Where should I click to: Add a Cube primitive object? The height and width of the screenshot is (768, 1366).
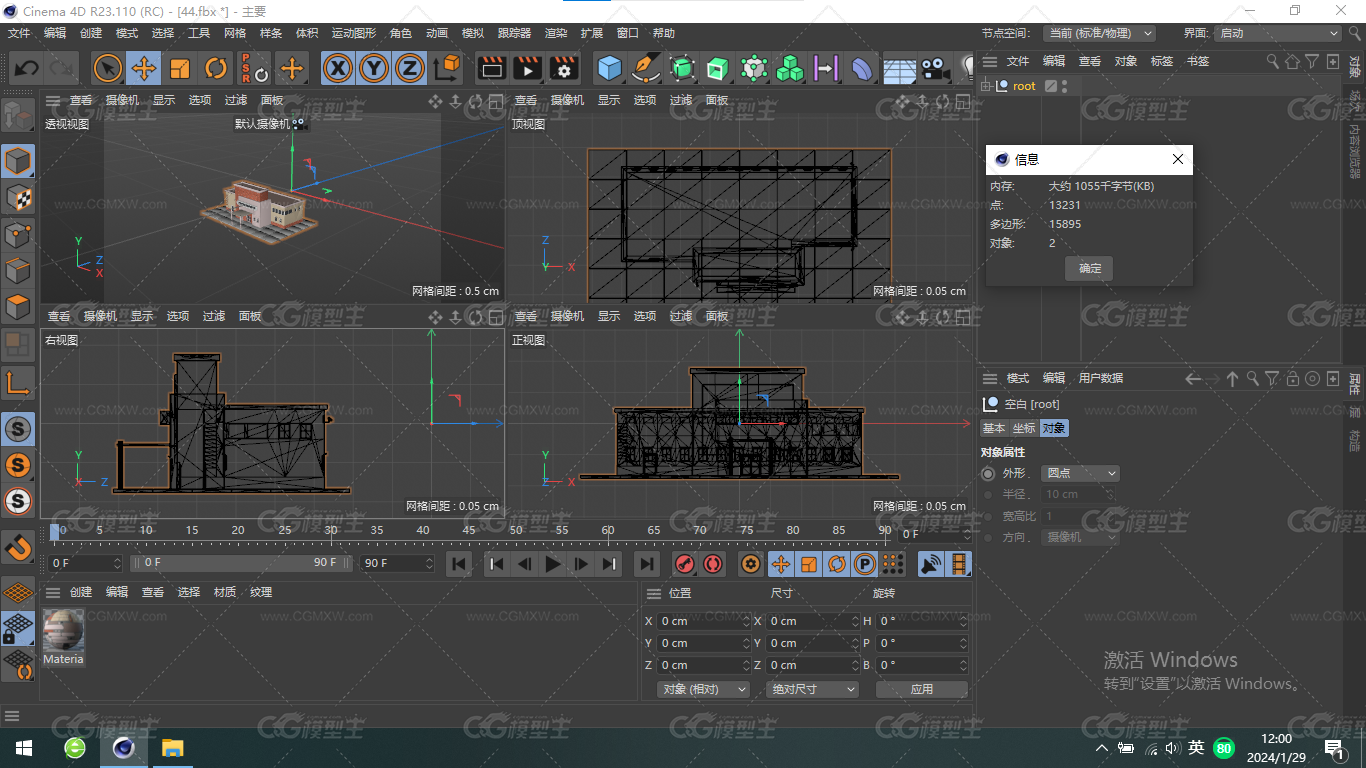tap(609, 68)
